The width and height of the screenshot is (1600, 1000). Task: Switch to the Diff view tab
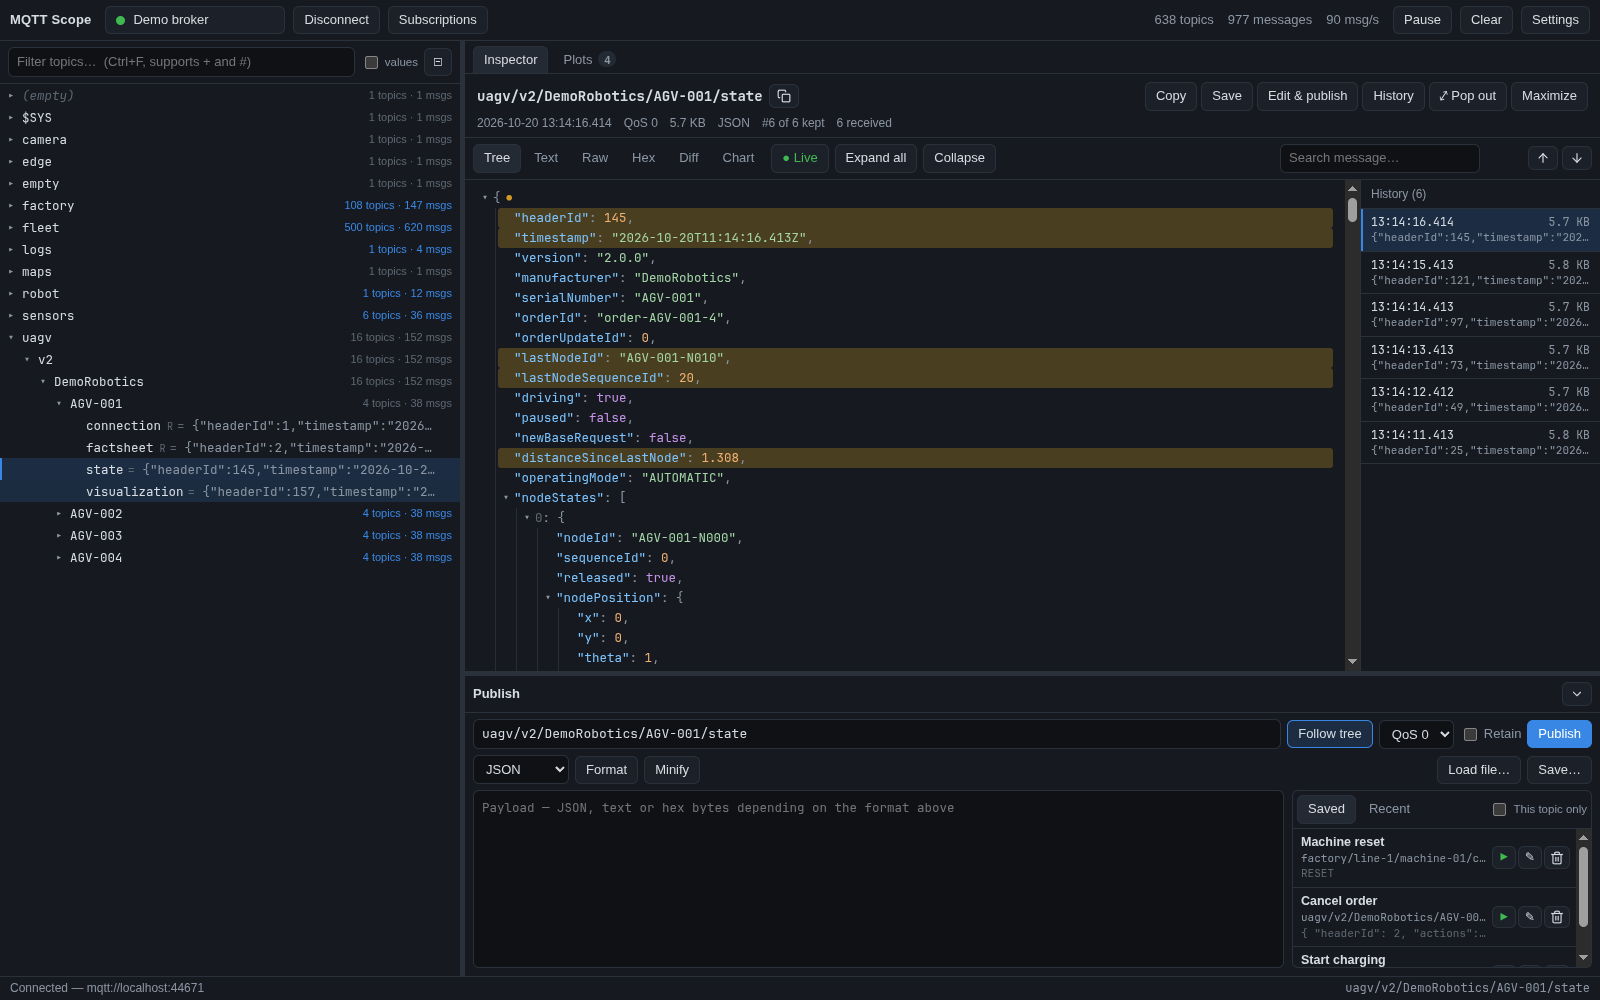click(x=689, y=158)
